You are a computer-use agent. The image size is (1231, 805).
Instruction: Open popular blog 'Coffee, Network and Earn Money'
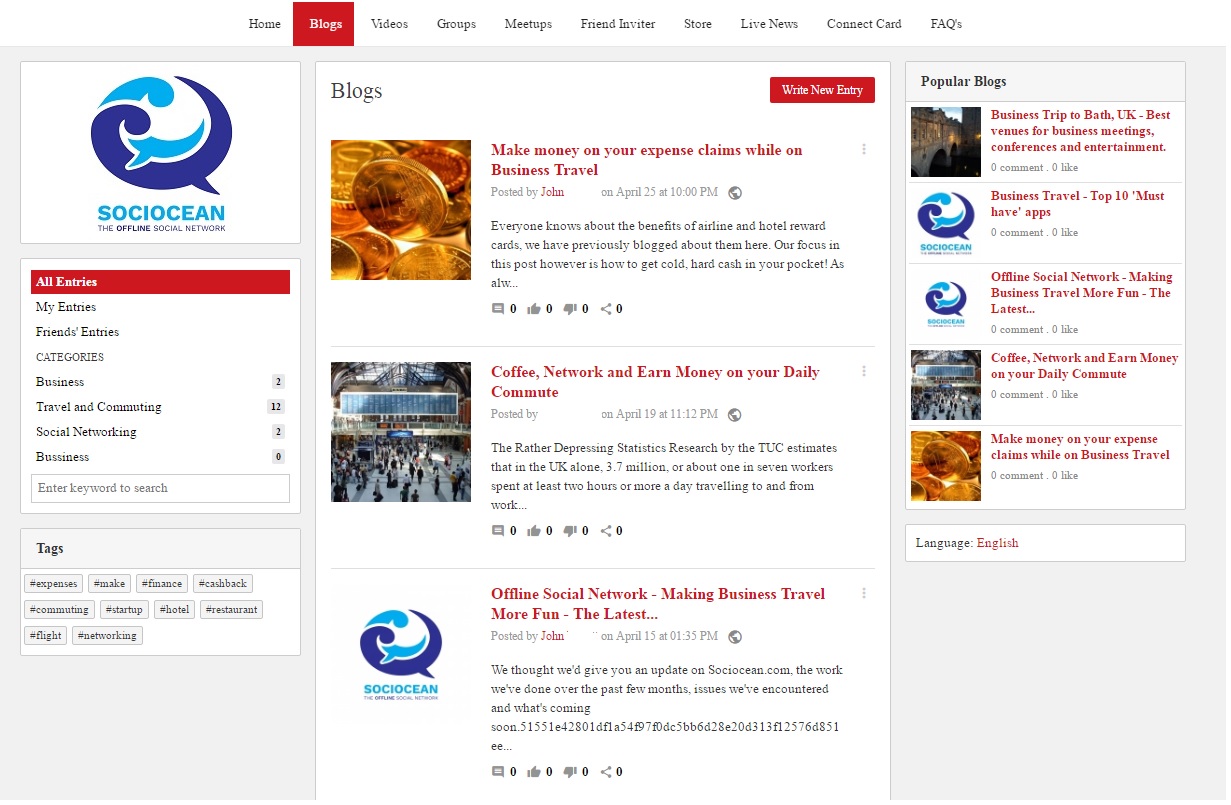pyautogui.click(x=1085, y=366)
